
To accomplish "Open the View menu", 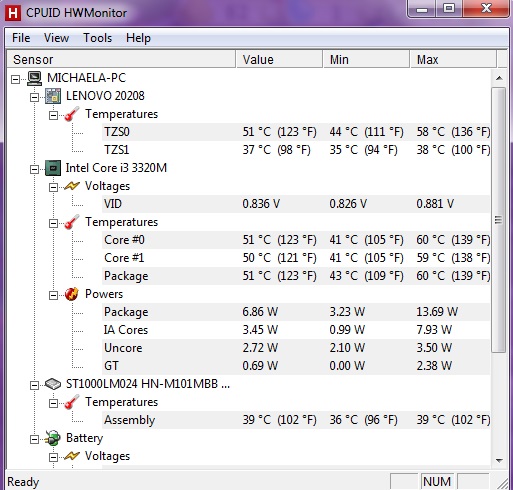I will click(x=56, y=38).
